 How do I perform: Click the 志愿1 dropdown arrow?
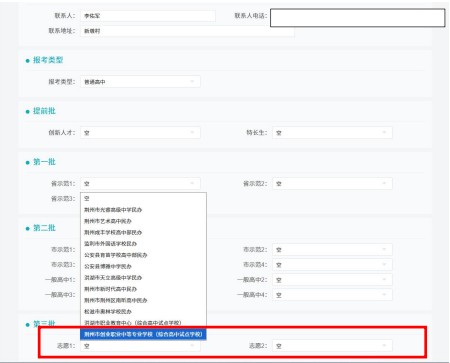coord(192,346)
